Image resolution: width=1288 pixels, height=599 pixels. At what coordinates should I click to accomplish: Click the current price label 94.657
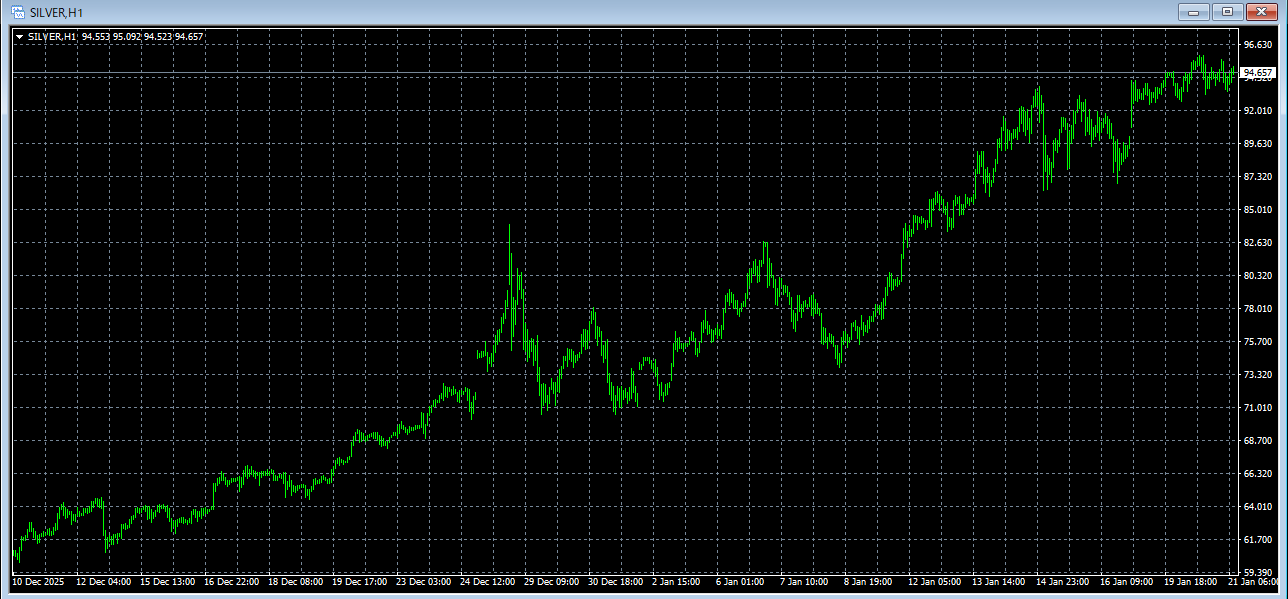point(1258,73)
